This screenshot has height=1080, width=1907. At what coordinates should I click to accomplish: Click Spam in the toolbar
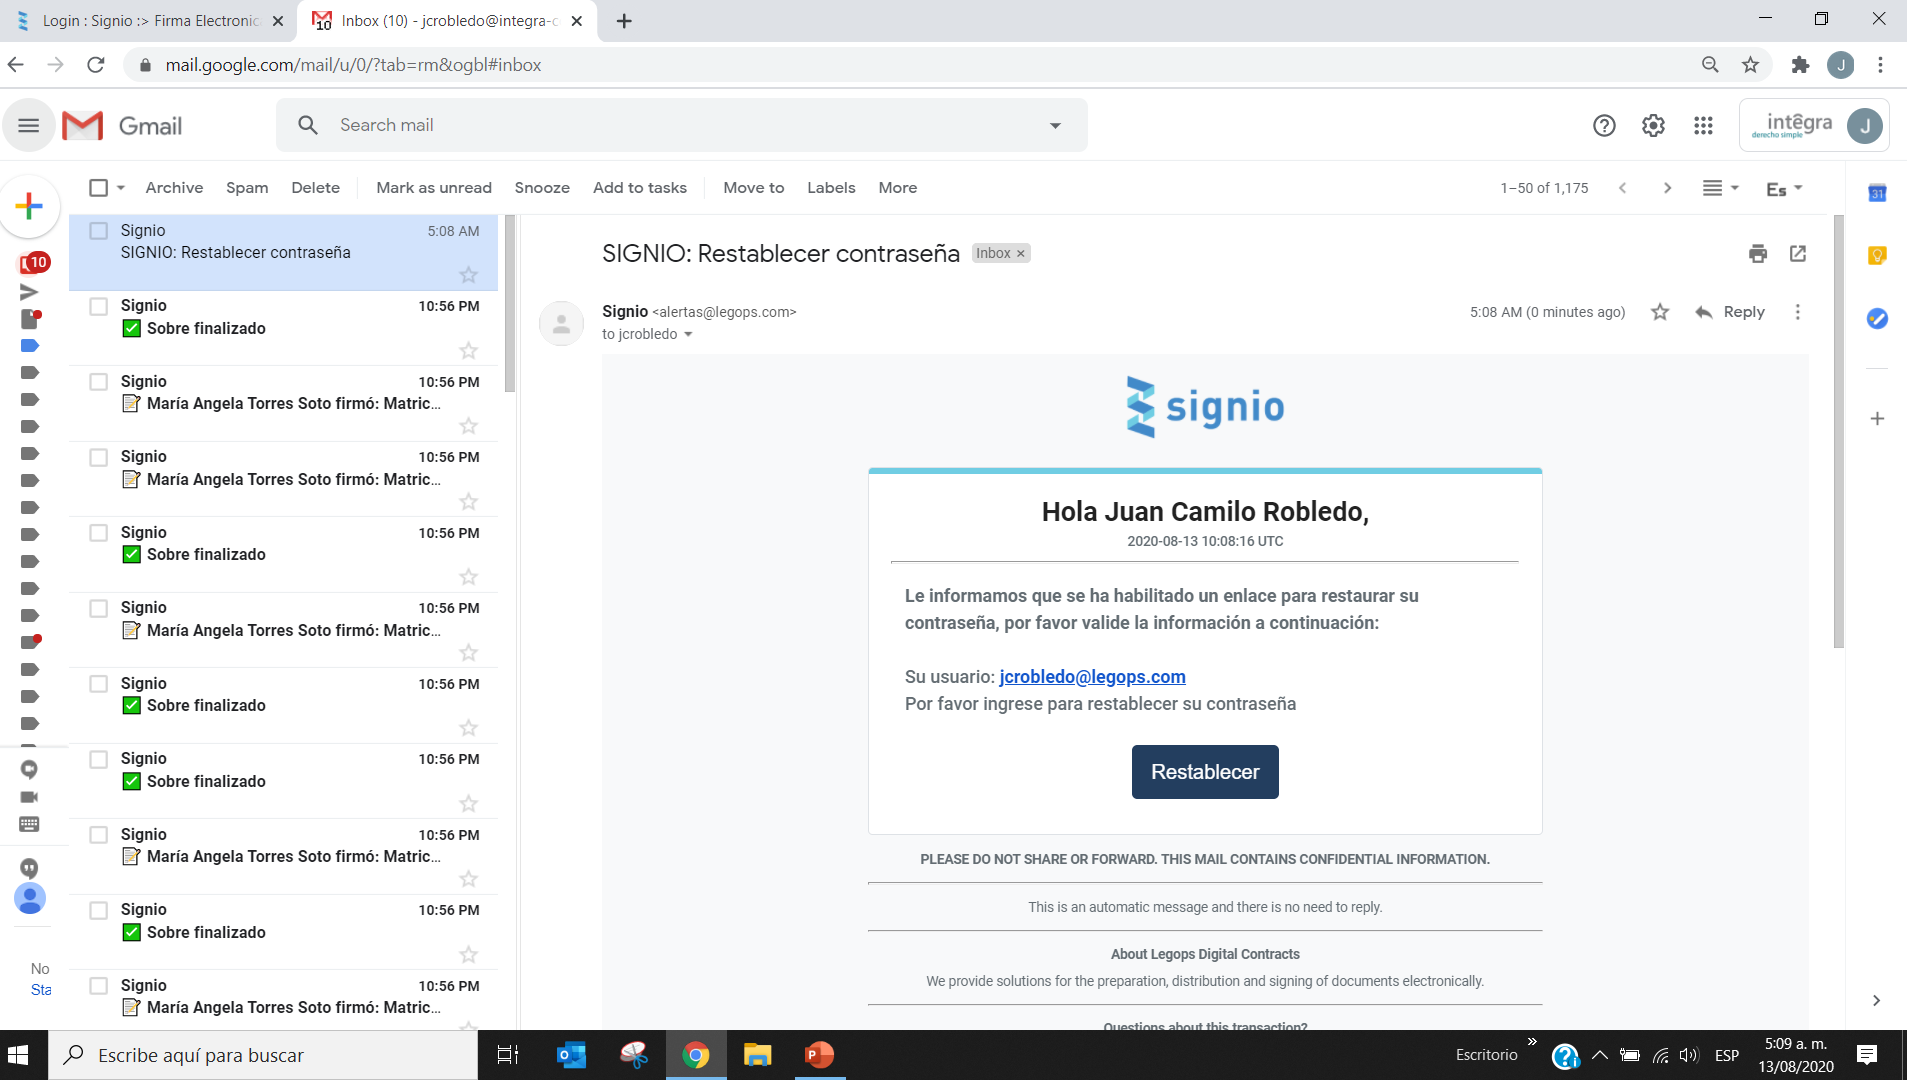pos(247,188)
